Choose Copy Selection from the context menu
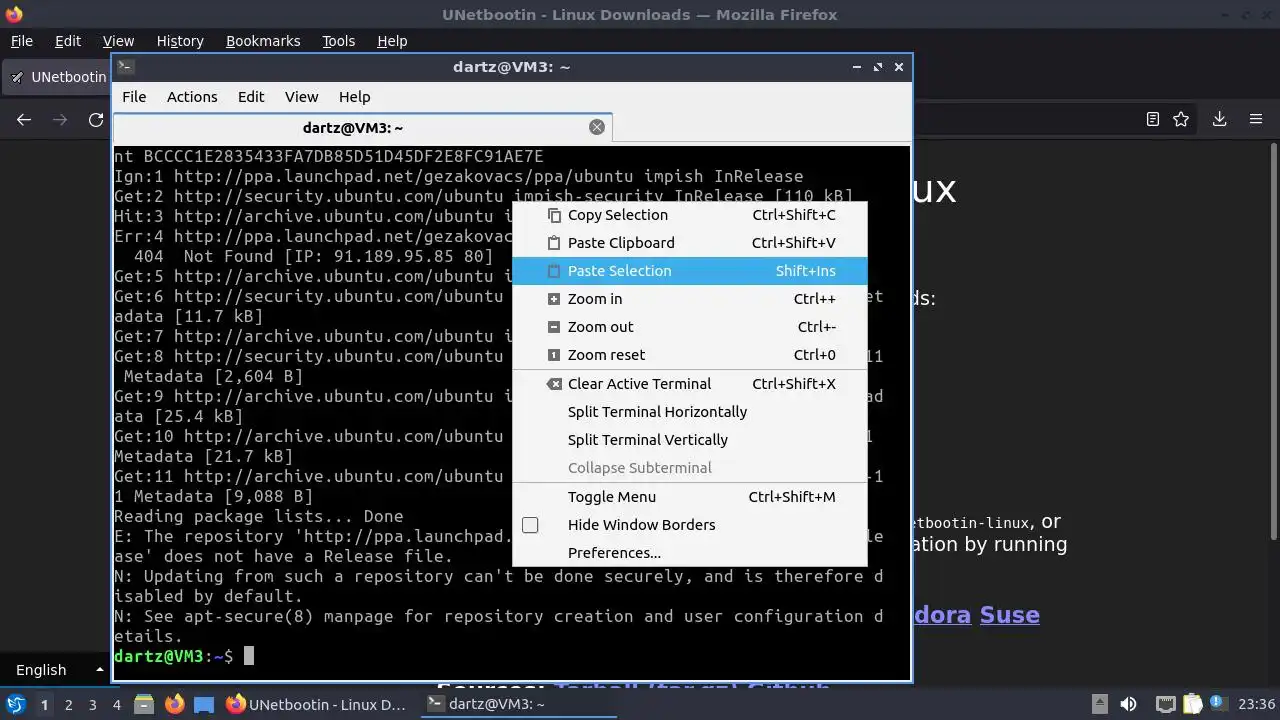 (689, 215)
